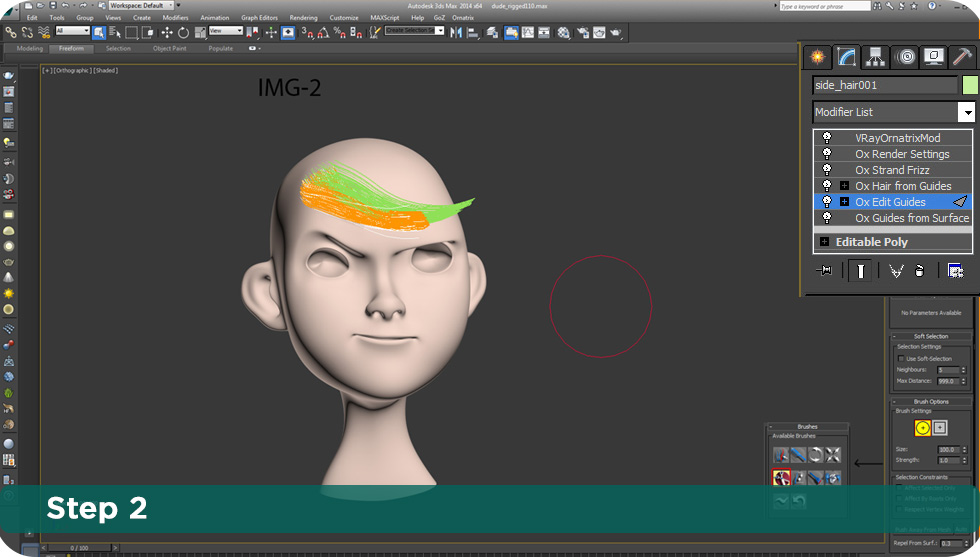Image resolution: width=980 pixels, height=557 pixels.
Task: Expand the Editable Poly entry
Action: (x=824, y=242)
